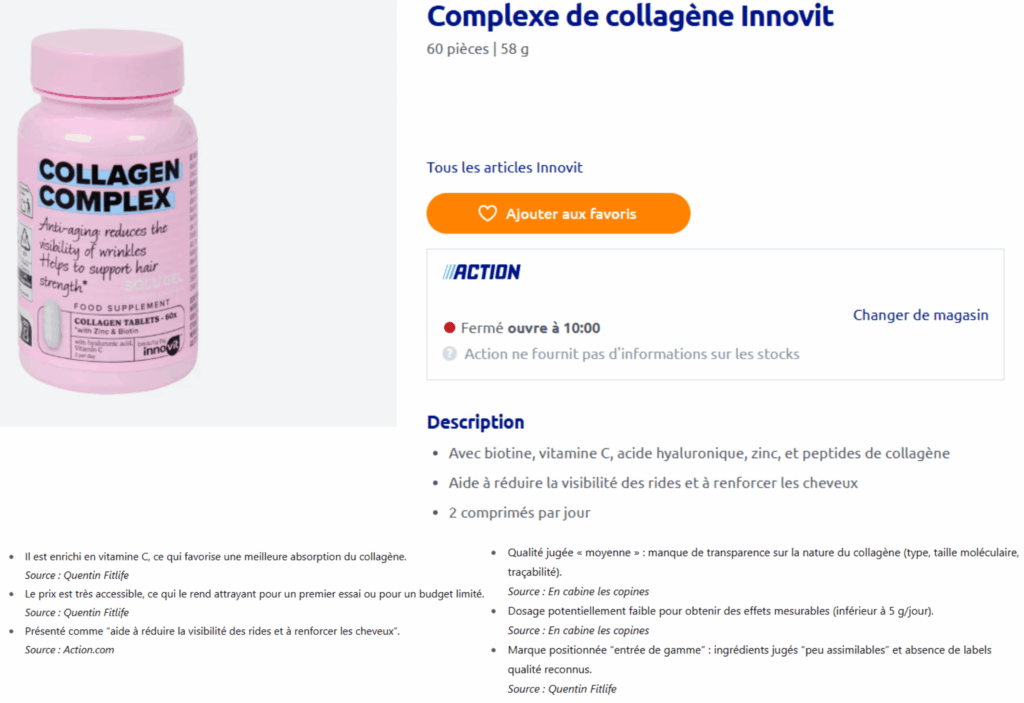1024x703 pixels.
Task: Click Changer de magasin
Action: [920, 315]
